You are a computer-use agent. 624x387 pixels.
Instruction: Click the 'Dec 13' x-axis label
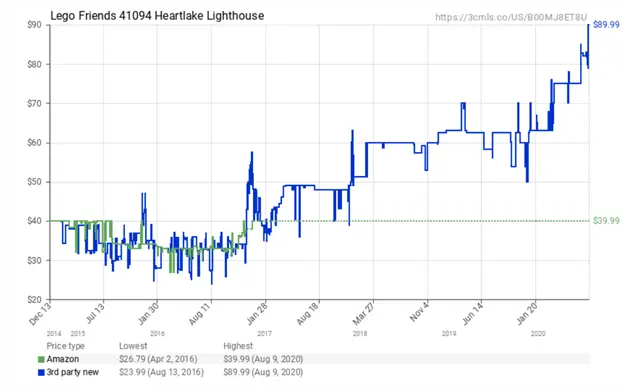(40, 313)
